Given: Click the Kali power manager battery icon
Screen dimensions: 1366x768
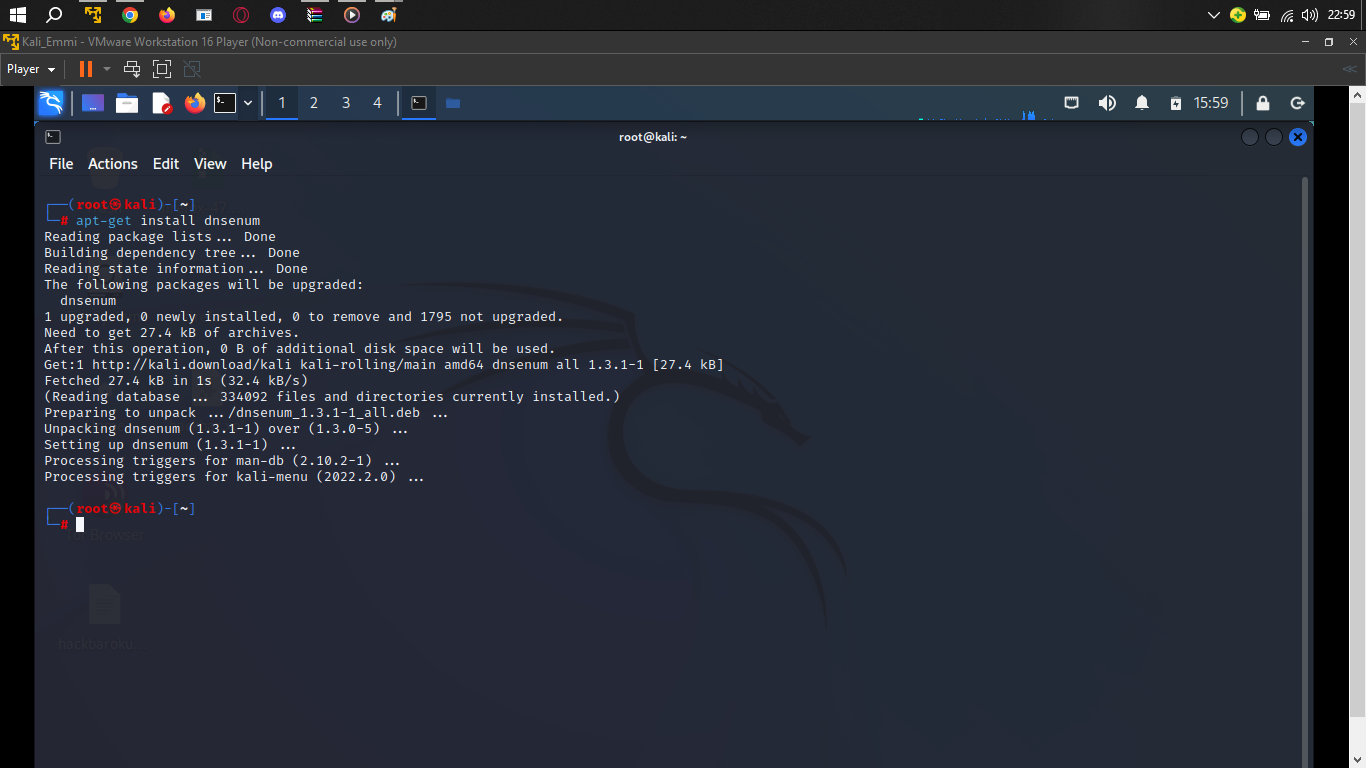Looking at the screenshot, I should click(x=1176, y=103).
